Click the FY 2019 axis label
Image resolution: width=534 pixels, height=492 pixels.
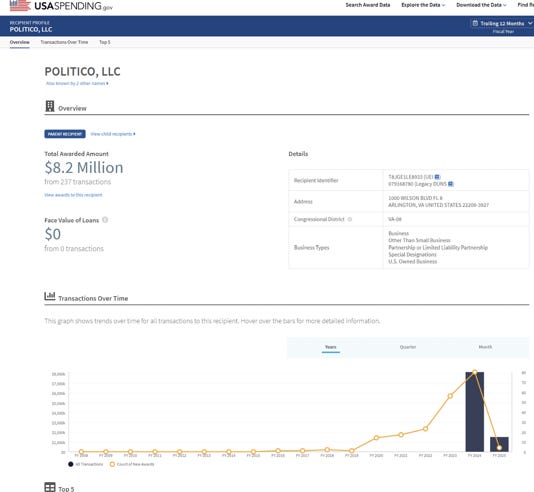point(352,456)
